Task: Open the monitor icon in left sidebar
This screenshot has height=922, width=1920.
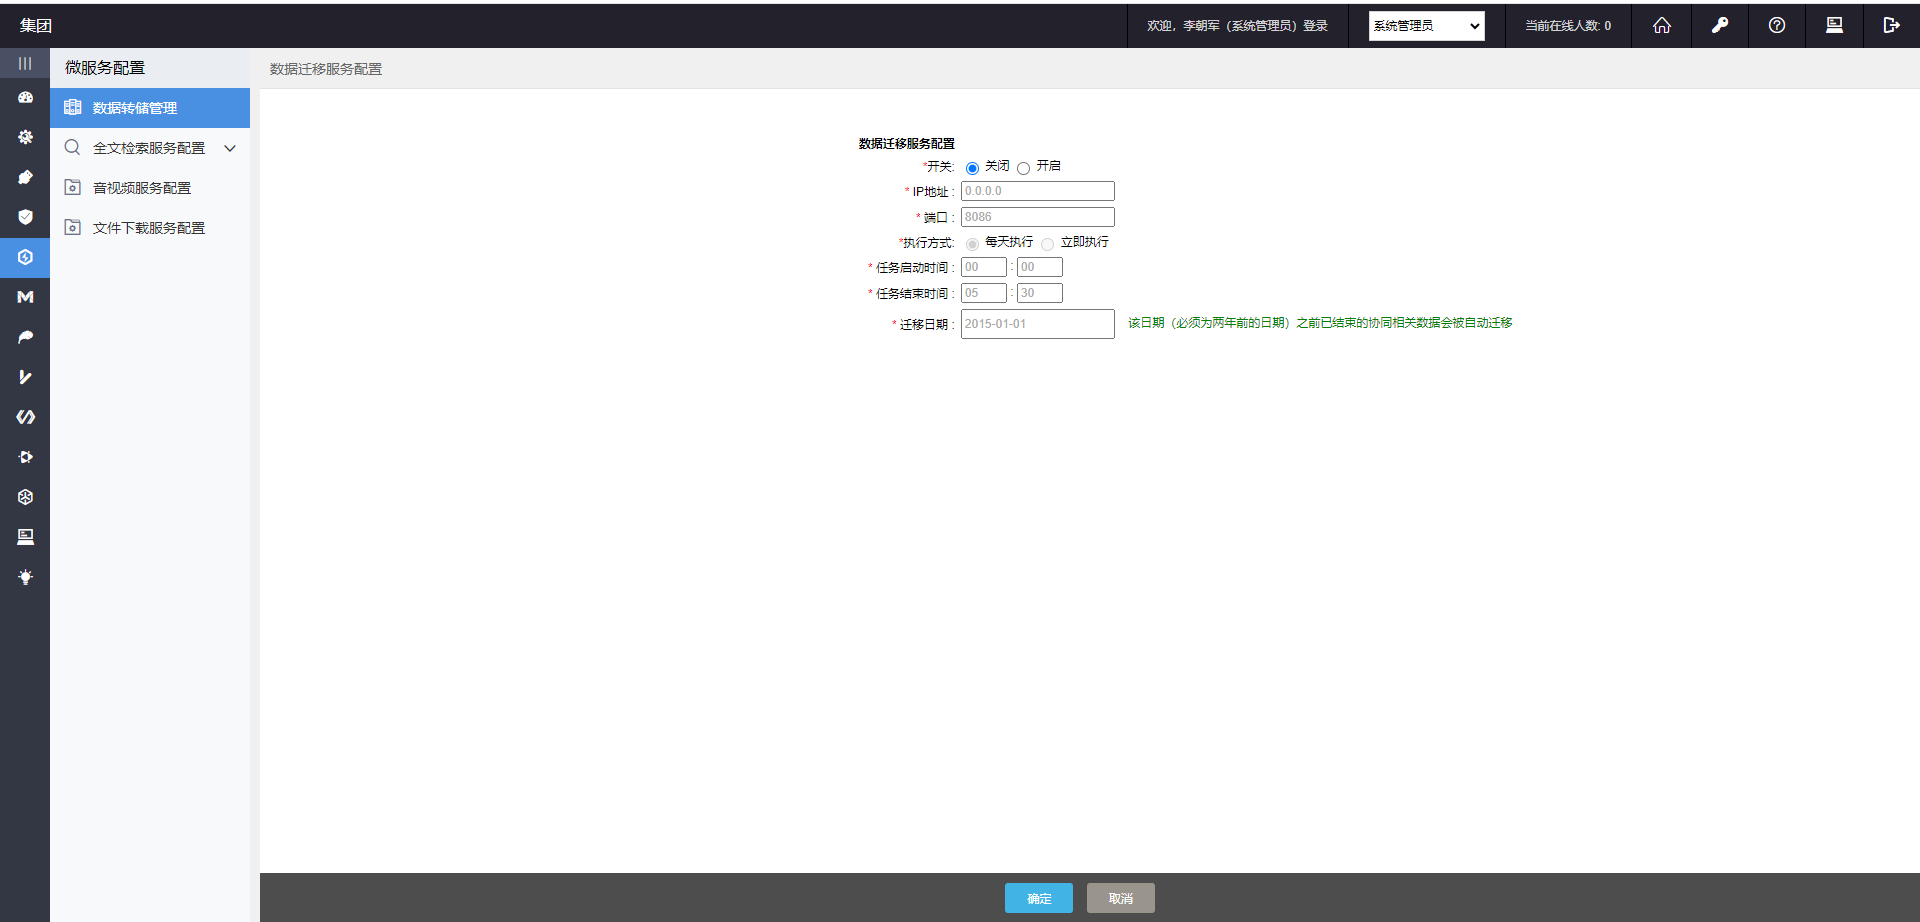Action: tap(25, 537)
